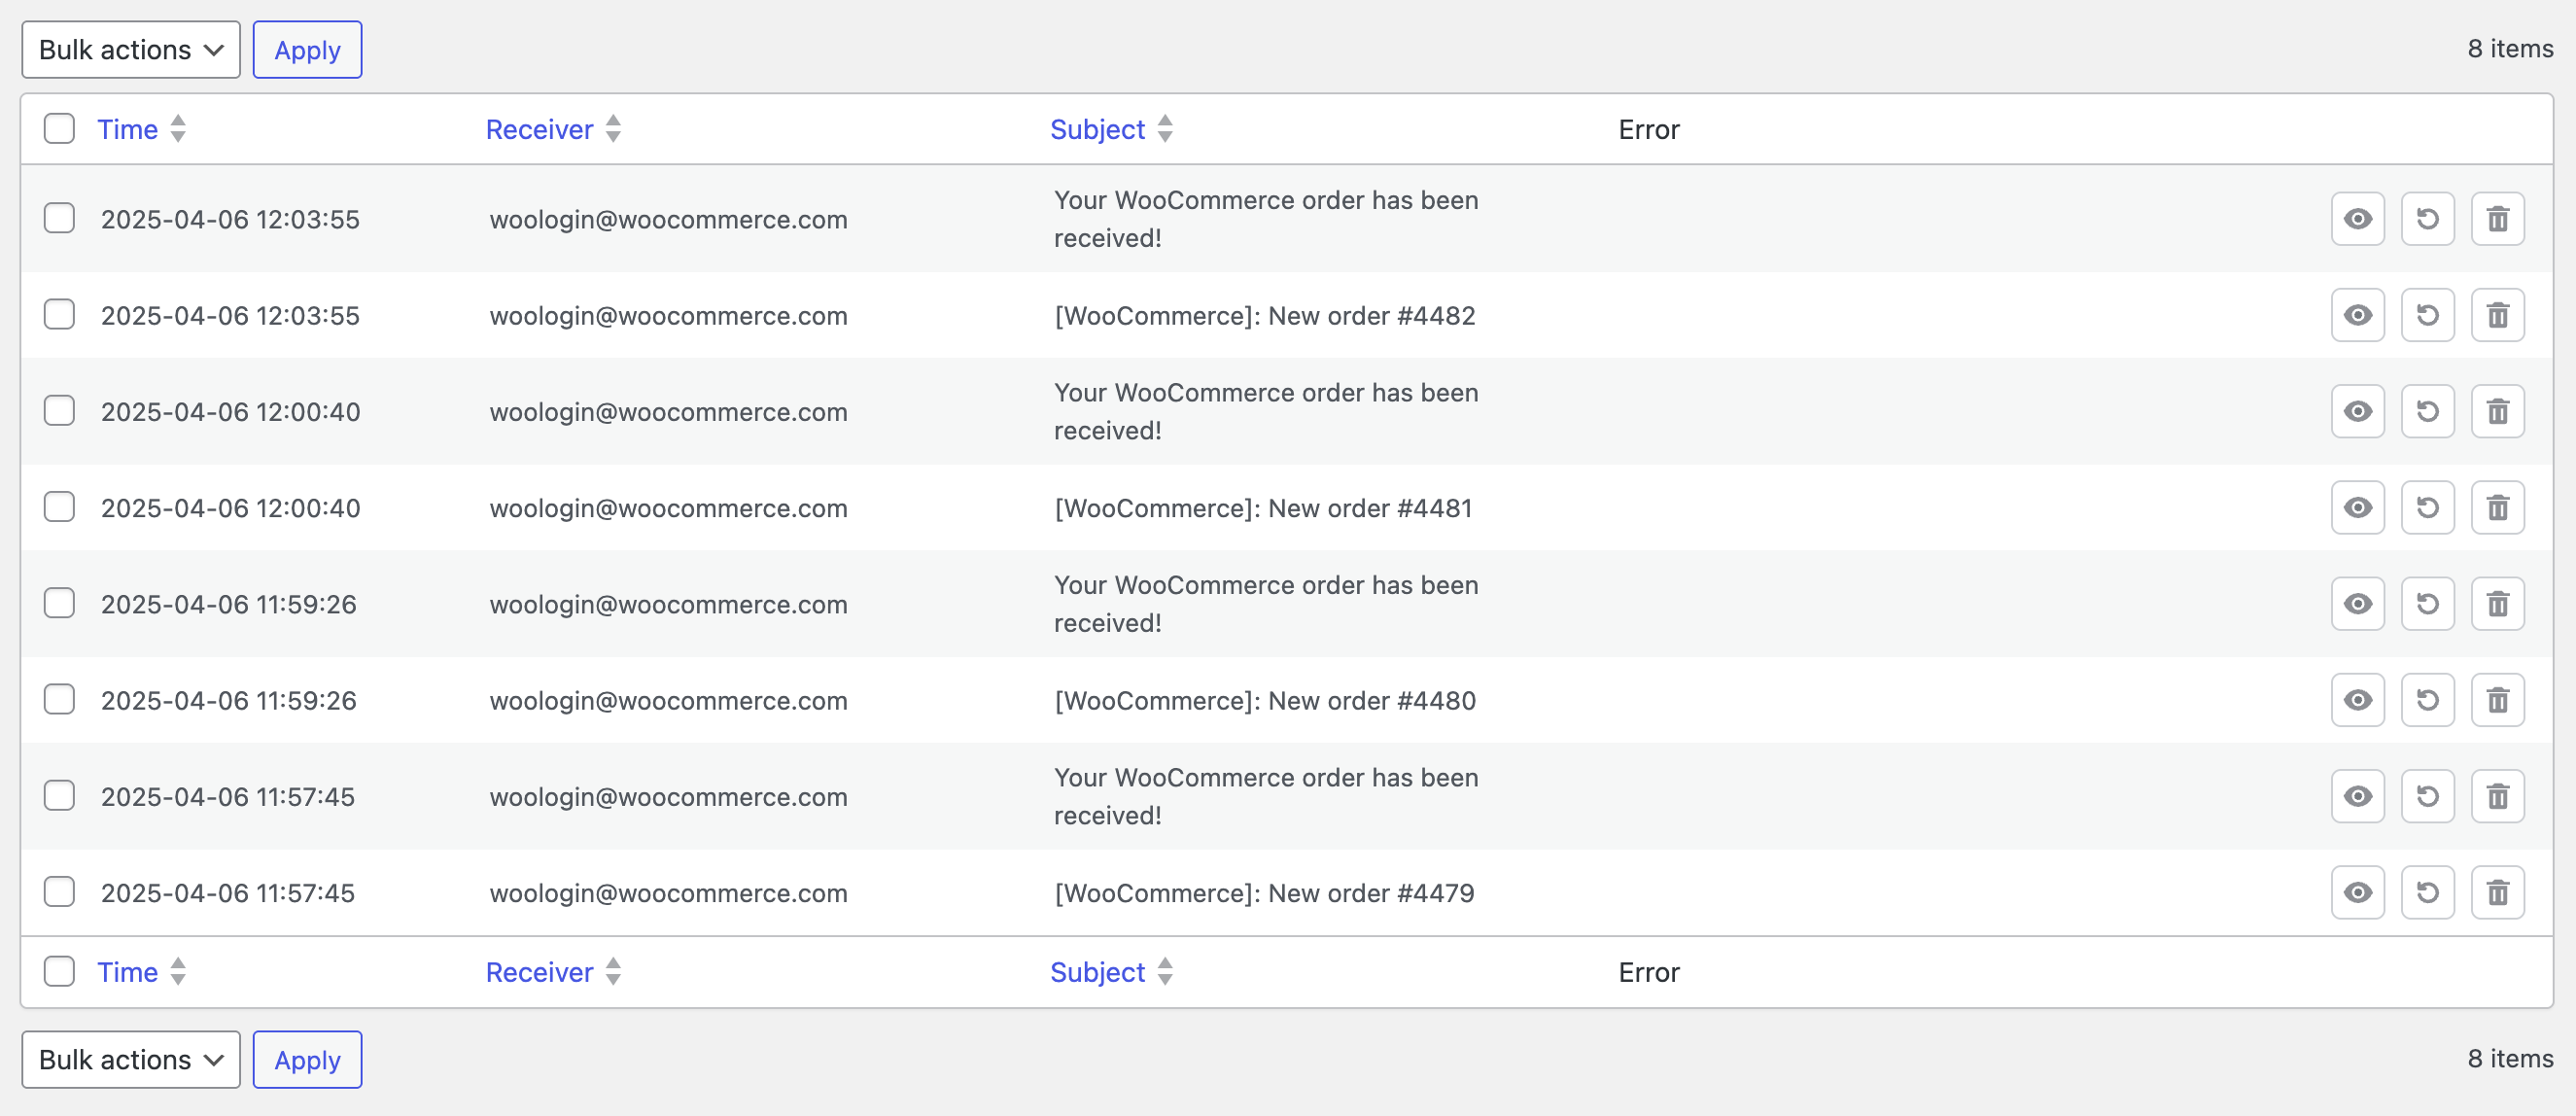This screenshot has width=2576, height=1116.
Task: View email for new order #4482
Action: point(2357,315)
